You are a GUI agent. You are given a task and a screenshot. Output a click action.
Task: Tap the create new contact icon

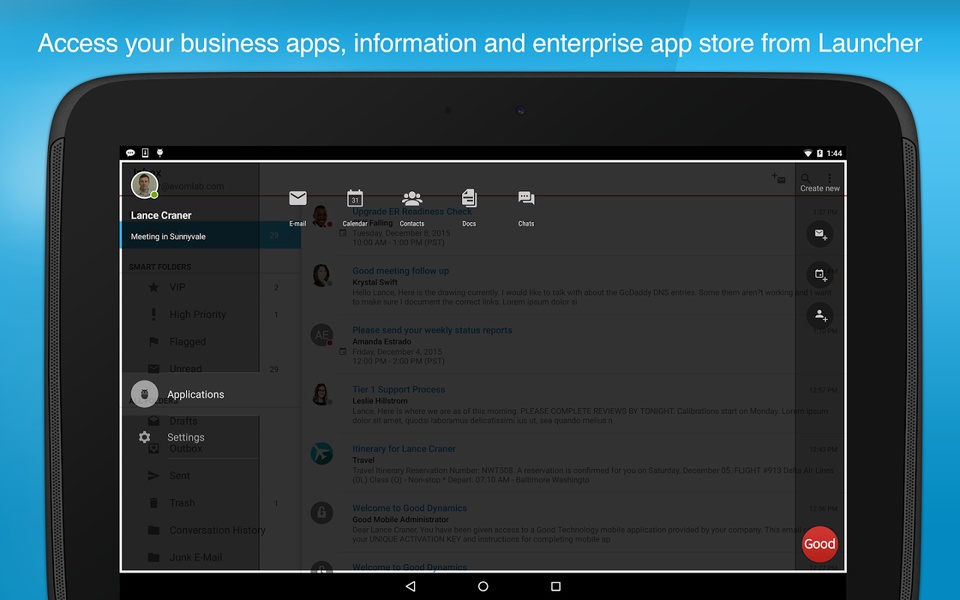(x=820, y=315)
